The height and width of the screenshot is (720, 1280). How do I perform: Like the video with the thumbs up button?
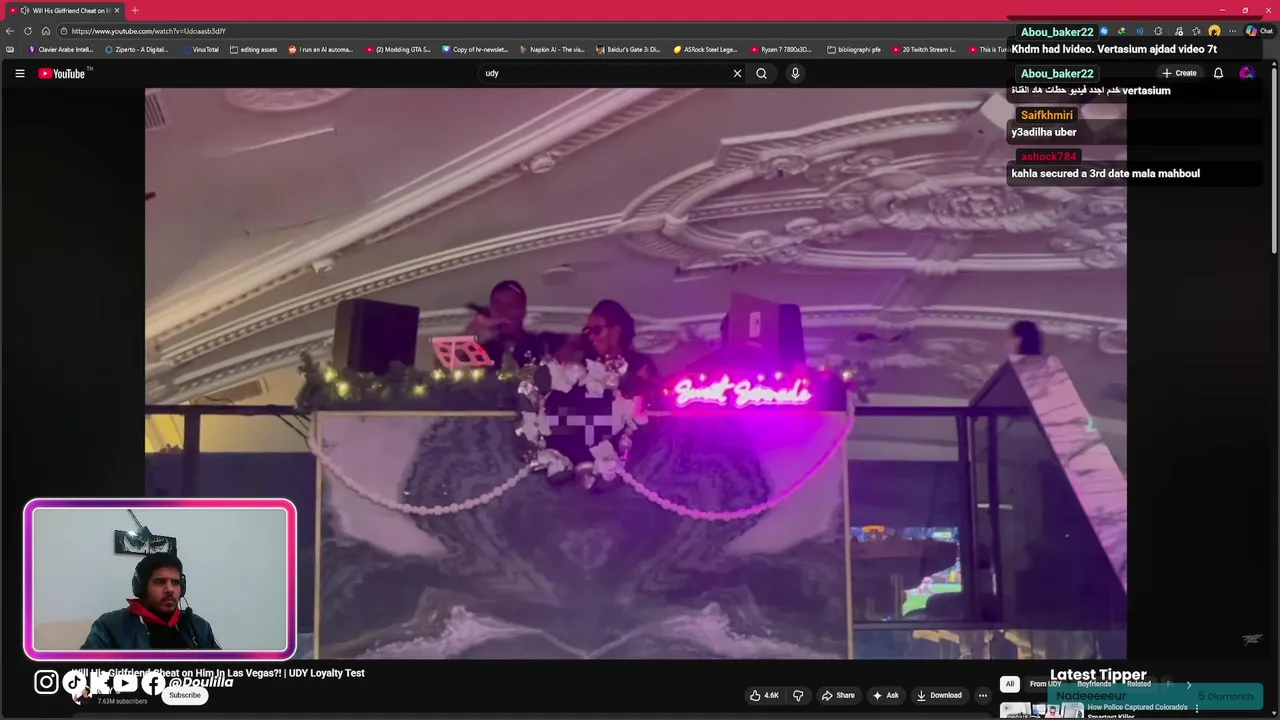point(765,695)
